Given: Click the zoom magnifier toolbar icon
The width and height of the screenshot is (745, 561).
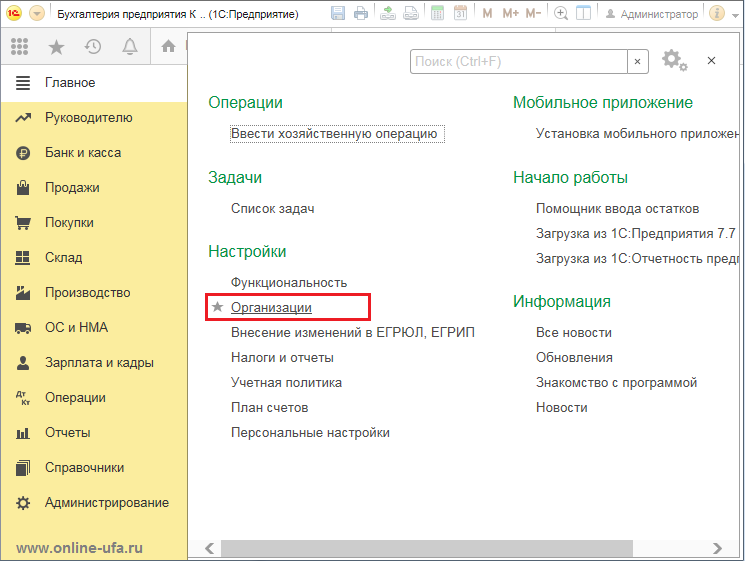Looking at the screenshot, I should click(x=561, y=13).
